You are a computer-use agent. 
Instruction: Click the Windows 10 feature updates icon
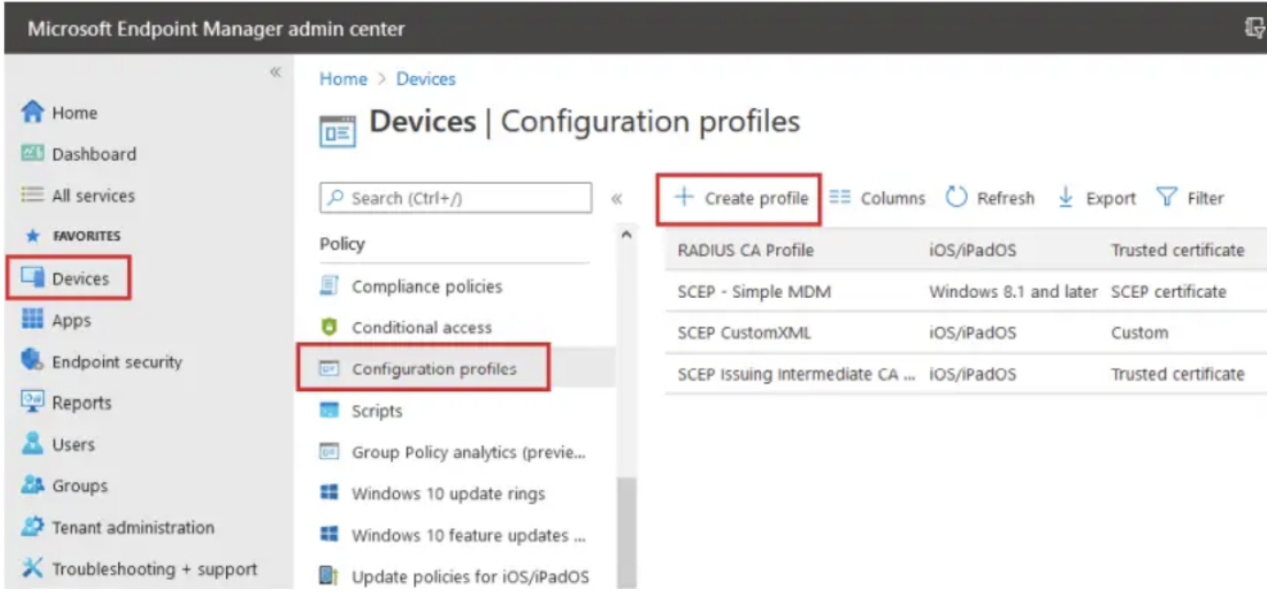(329, 535)
